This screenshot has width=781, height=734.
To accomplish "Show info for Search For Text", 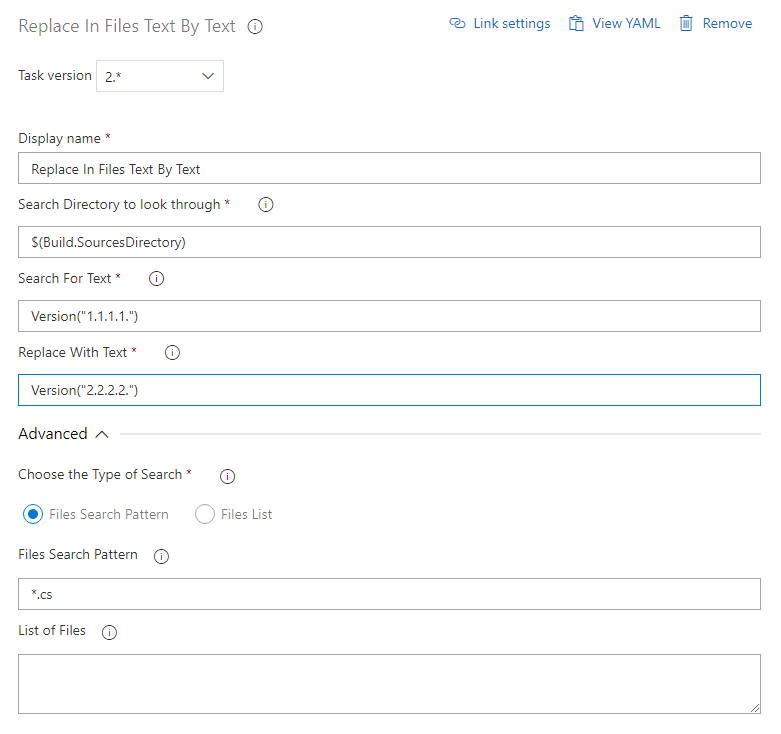I will (x=156, y=278).
